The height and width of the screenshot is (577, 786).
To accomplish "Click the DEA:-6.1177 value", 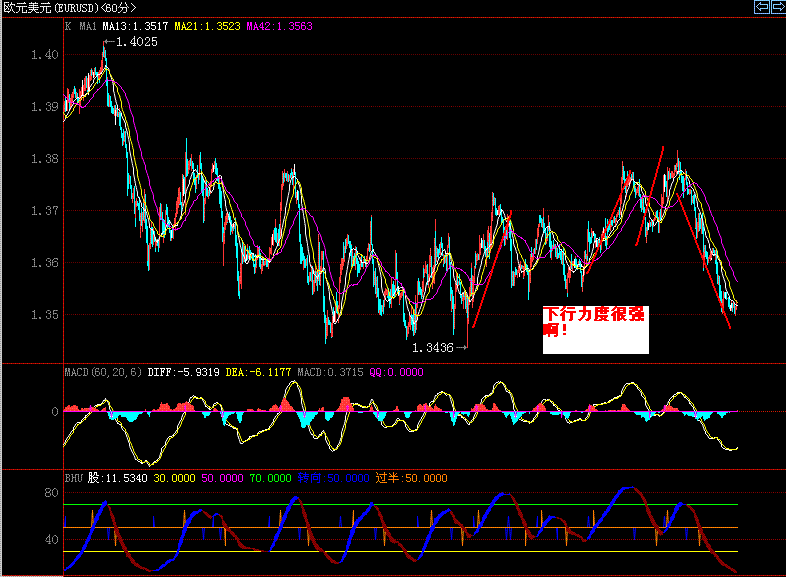I will 258,372.
